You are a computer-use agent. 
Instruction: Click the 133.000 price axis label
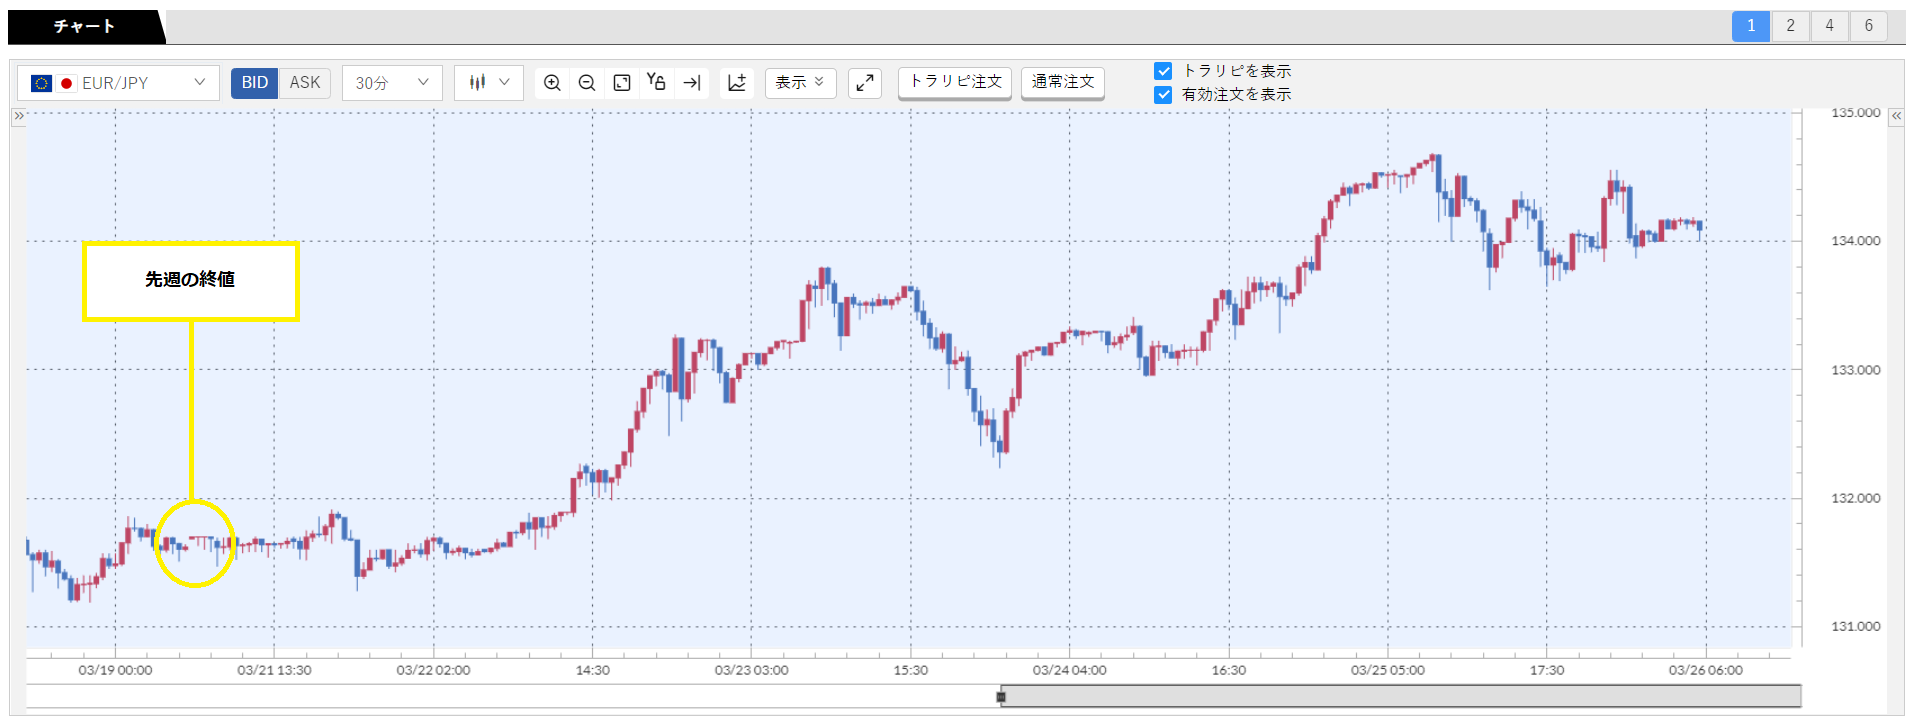[x=1855, y=370]
